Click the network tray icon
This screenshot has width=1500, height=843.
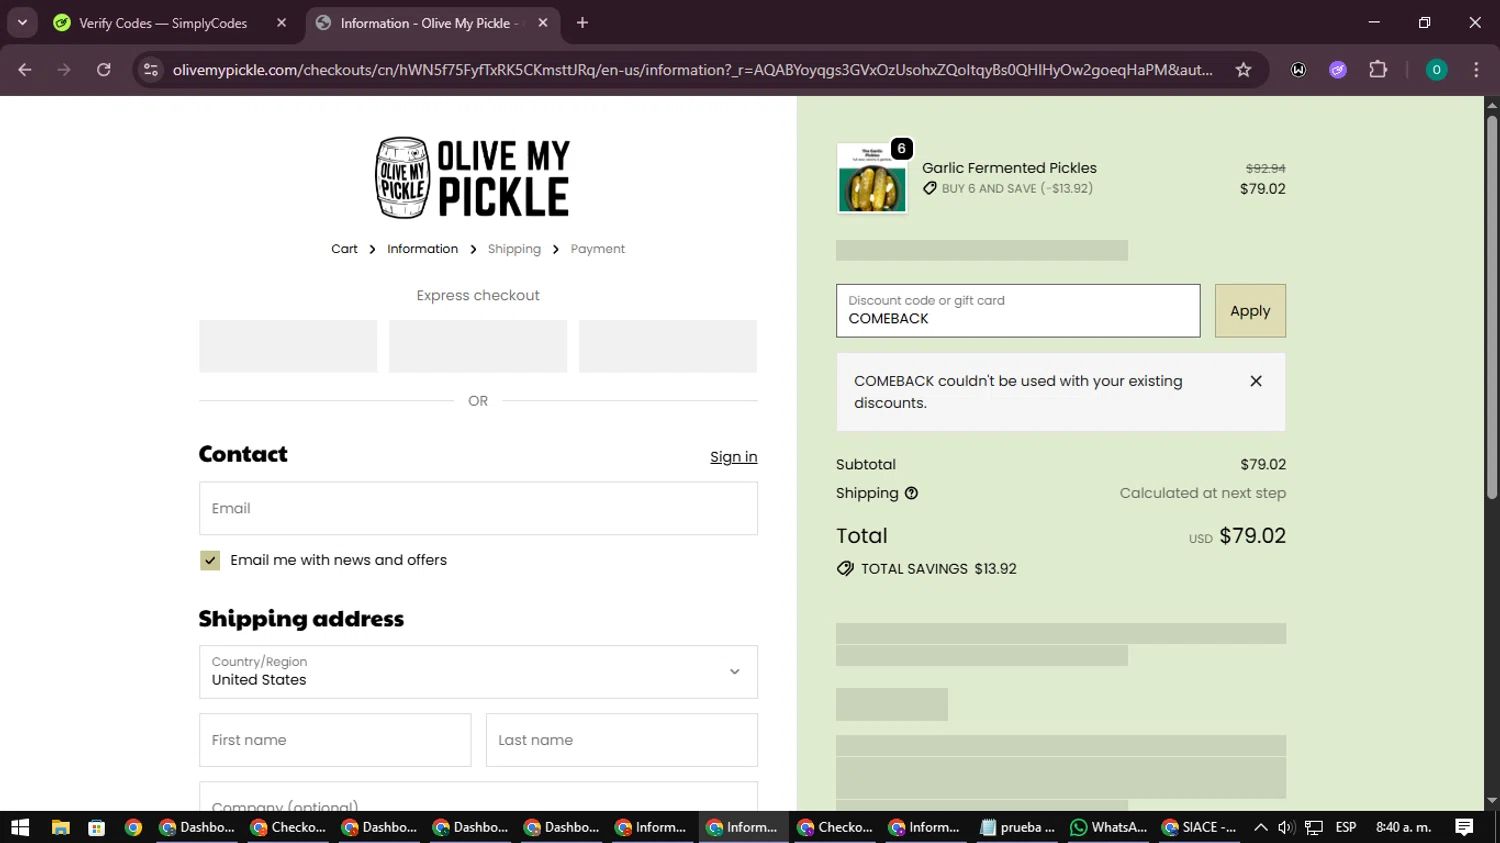coord(1314,827)
